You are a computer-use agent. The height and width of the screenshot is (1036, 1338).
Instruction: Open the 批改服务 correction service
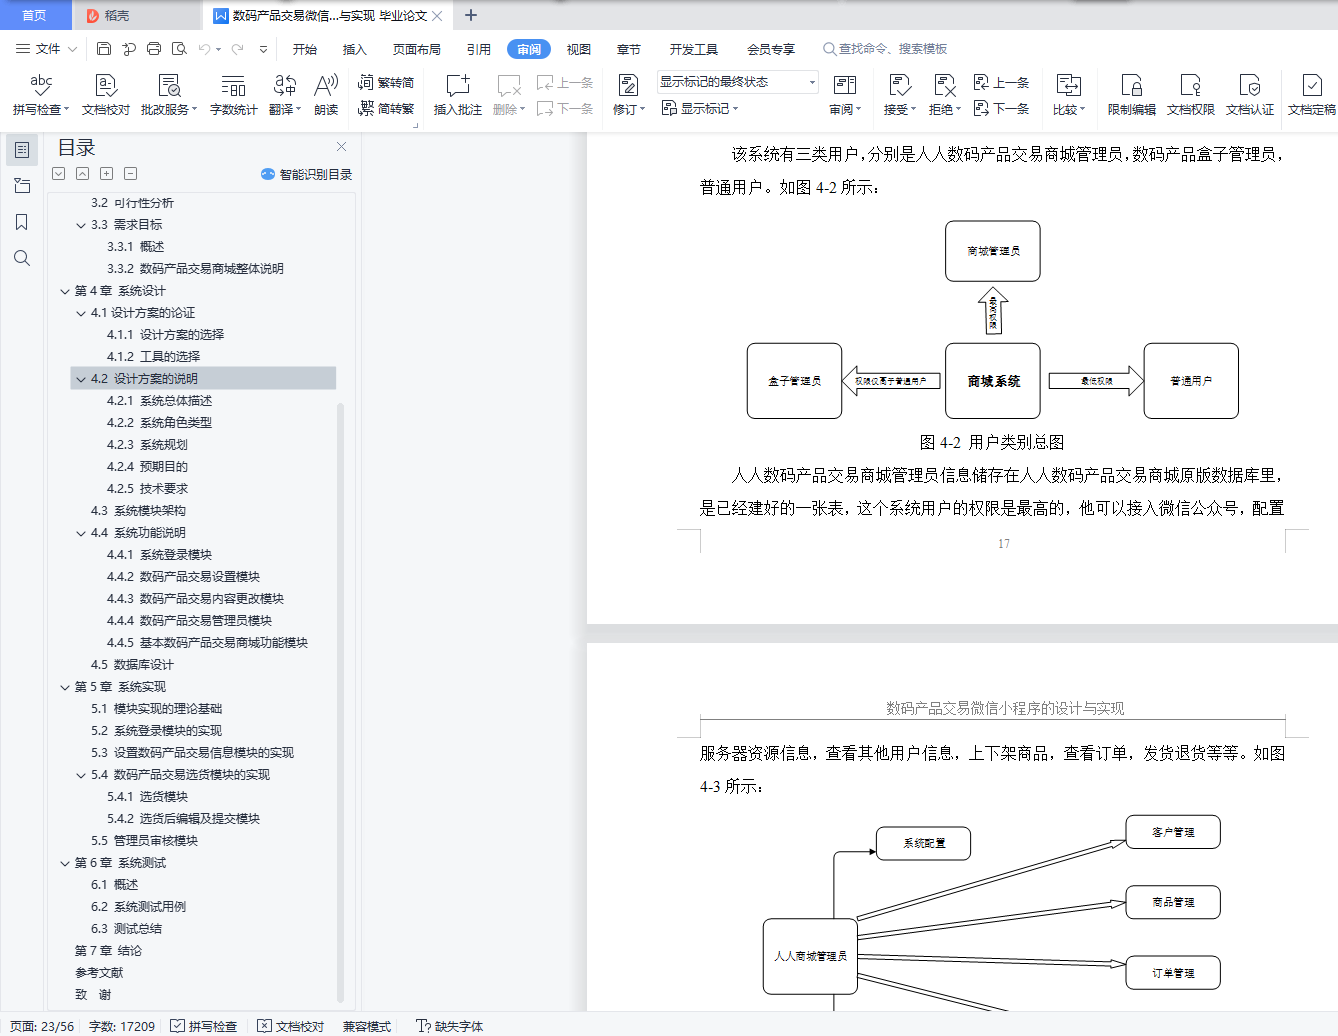[169, 95]
